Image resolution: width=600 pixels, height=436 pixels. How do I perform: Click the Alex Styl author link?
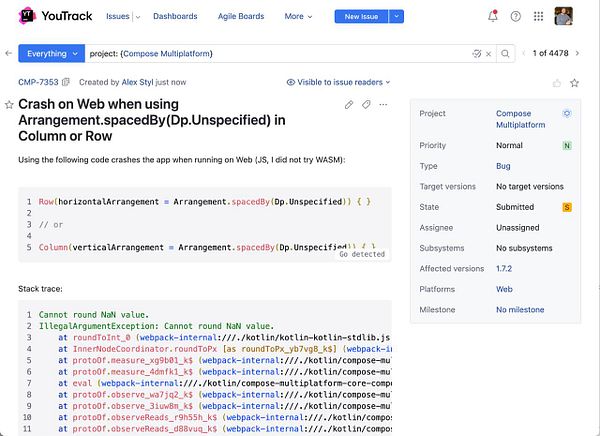click(137, 82)
